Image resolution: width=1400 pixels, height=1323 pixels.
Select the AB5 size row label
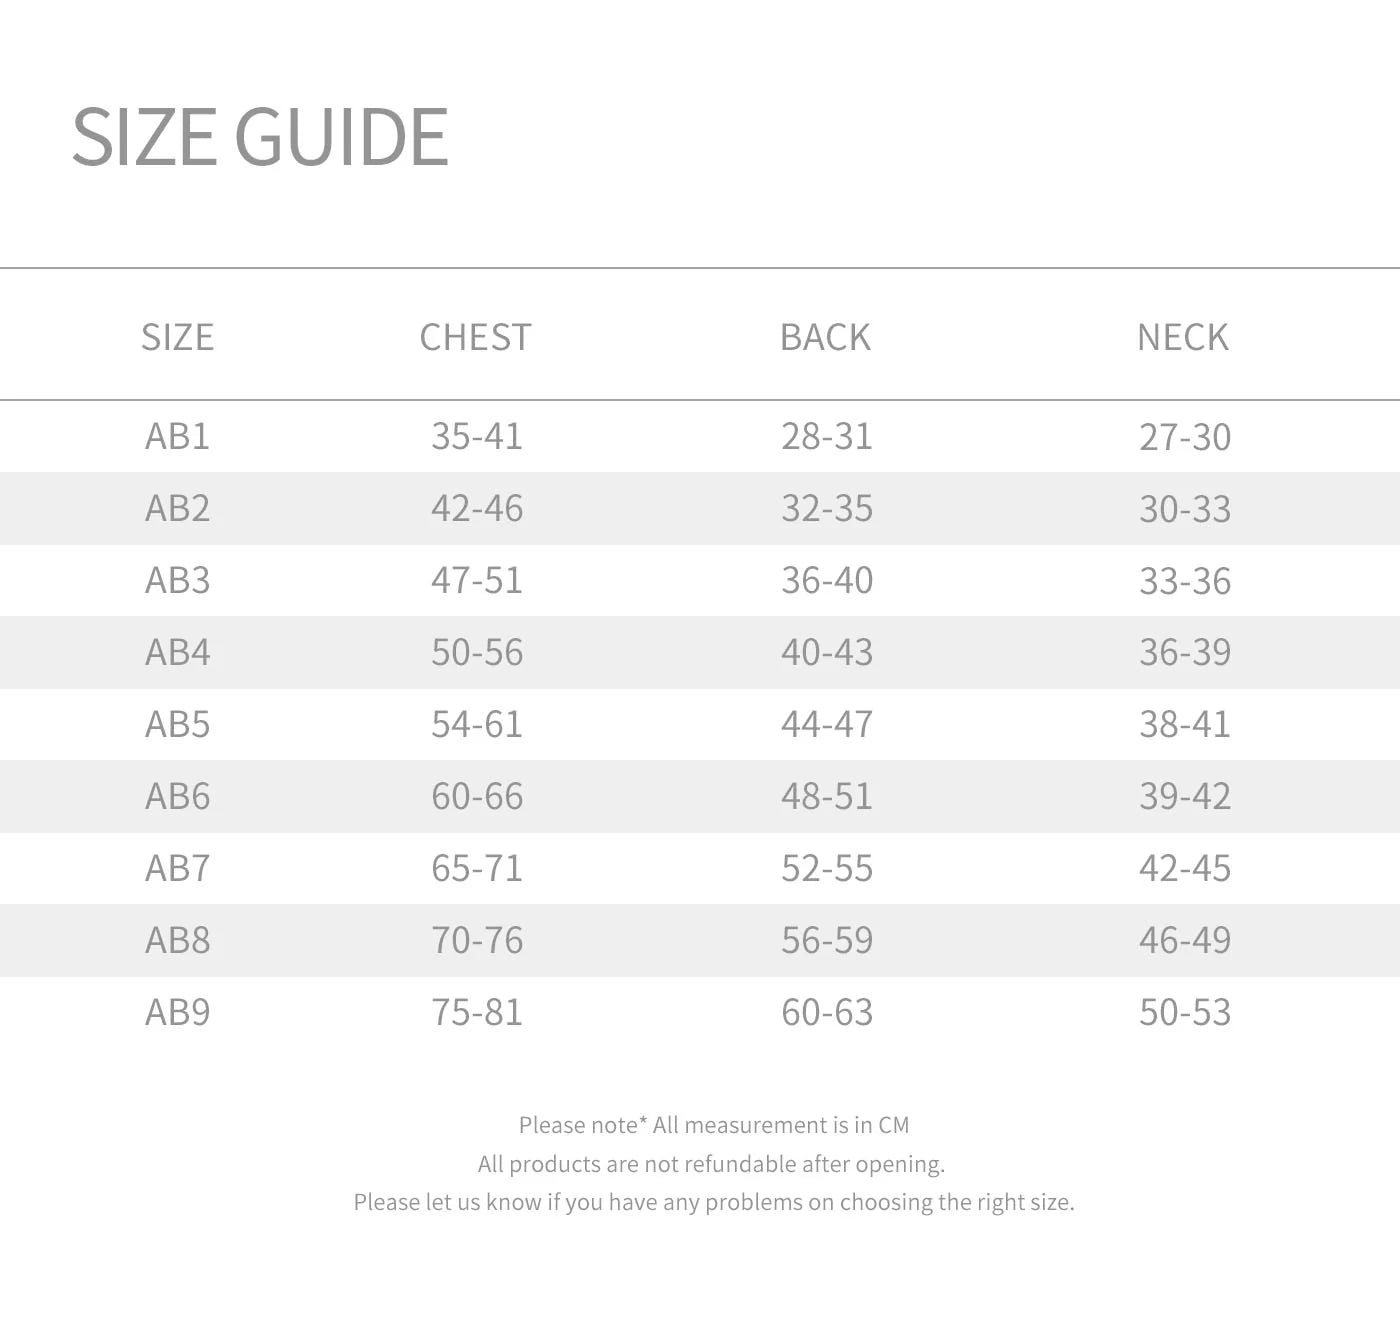click(177, 724)
